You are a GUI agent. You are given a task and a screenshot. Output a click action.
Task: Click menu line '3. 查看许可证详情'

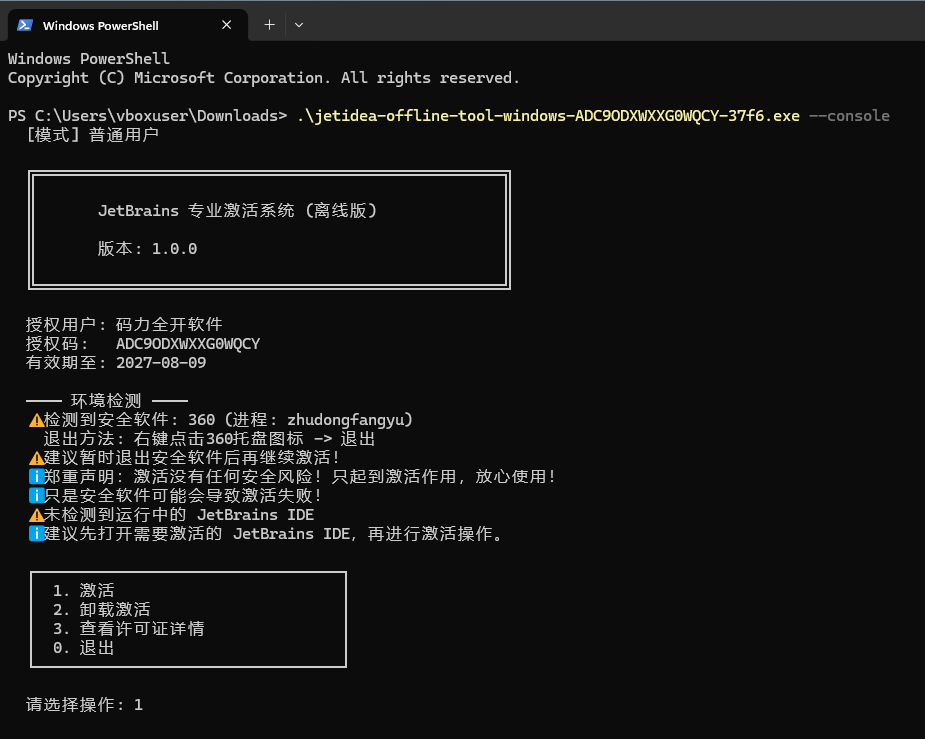[128, 629]
